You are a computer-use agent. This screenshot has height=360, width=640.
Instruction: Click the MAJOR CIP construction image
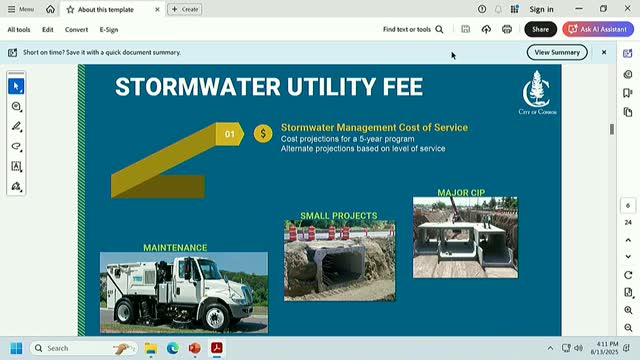coord(465,238)
